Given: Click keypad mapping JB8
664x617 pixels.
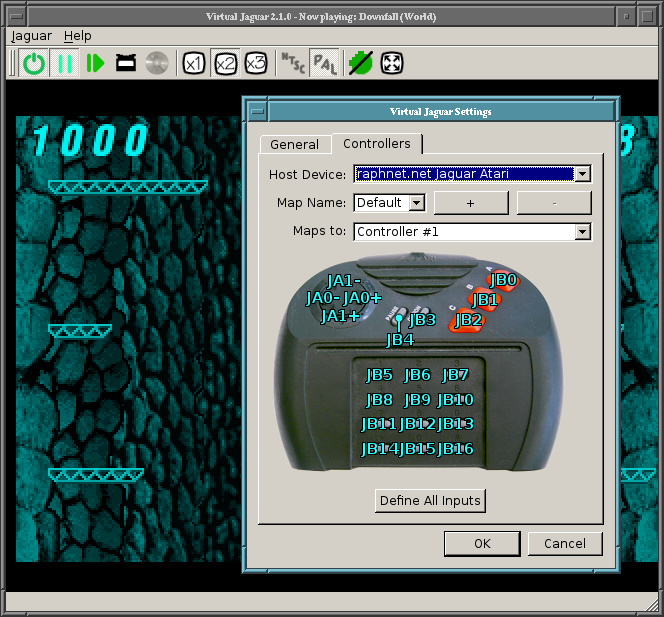Looking at the screenshot, I should [379, 400].
